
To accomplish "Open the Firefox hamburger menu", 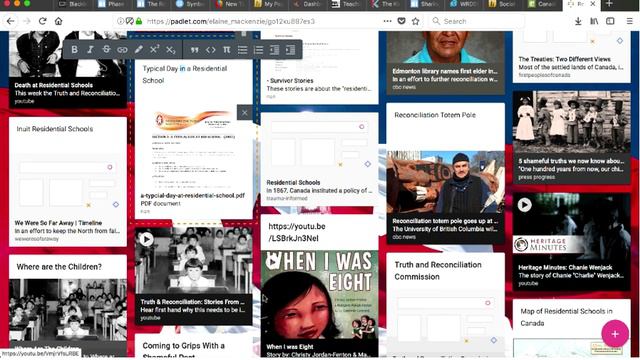I will click(630, 21).
